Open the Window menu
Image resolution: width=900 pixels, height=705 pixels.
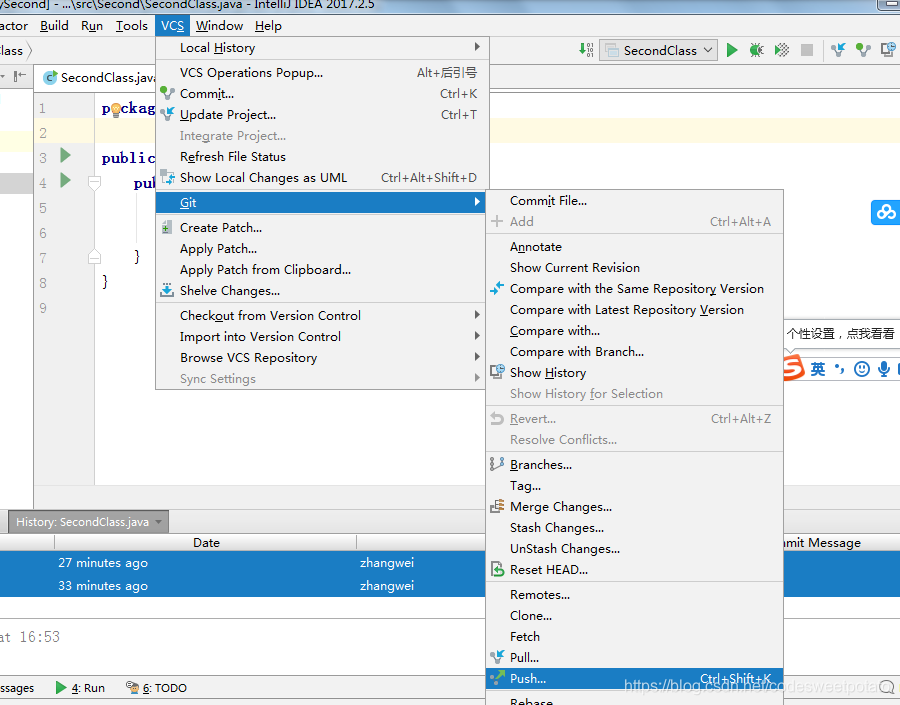(219, 26)
